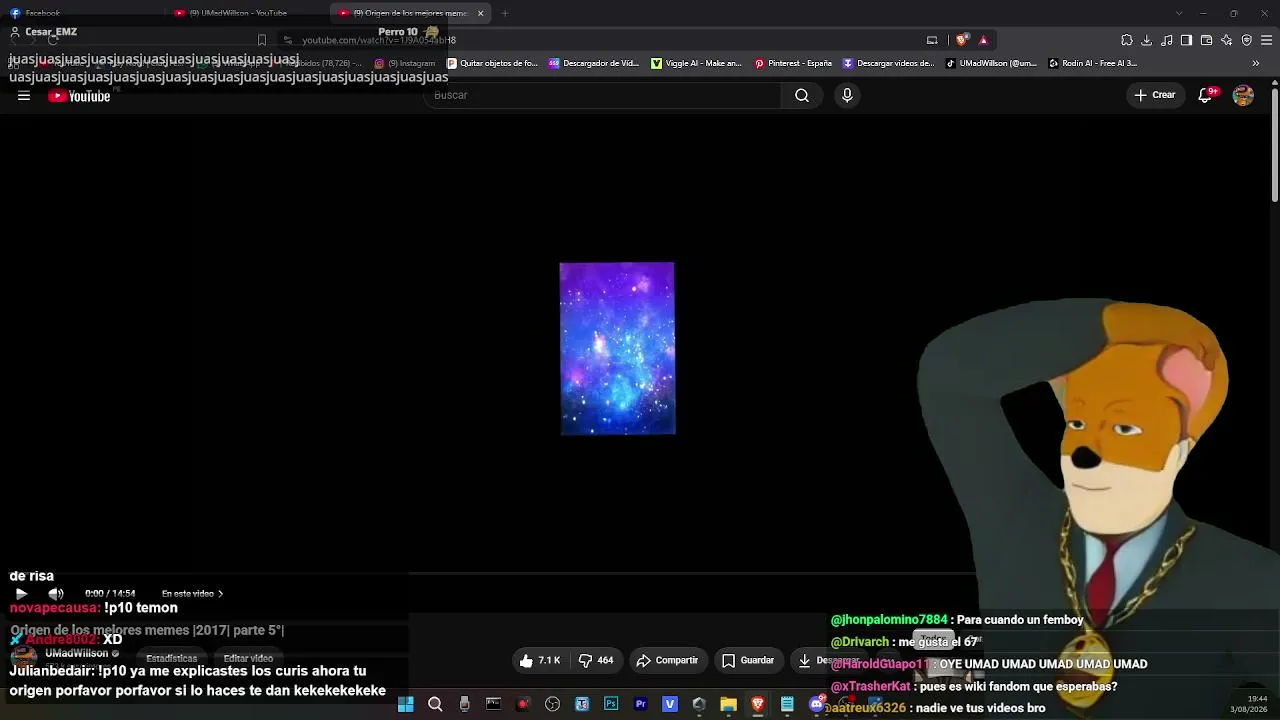Open Estadísticas for the video
The width and height of the screenshot is (1280, 720).
(171, 659)
